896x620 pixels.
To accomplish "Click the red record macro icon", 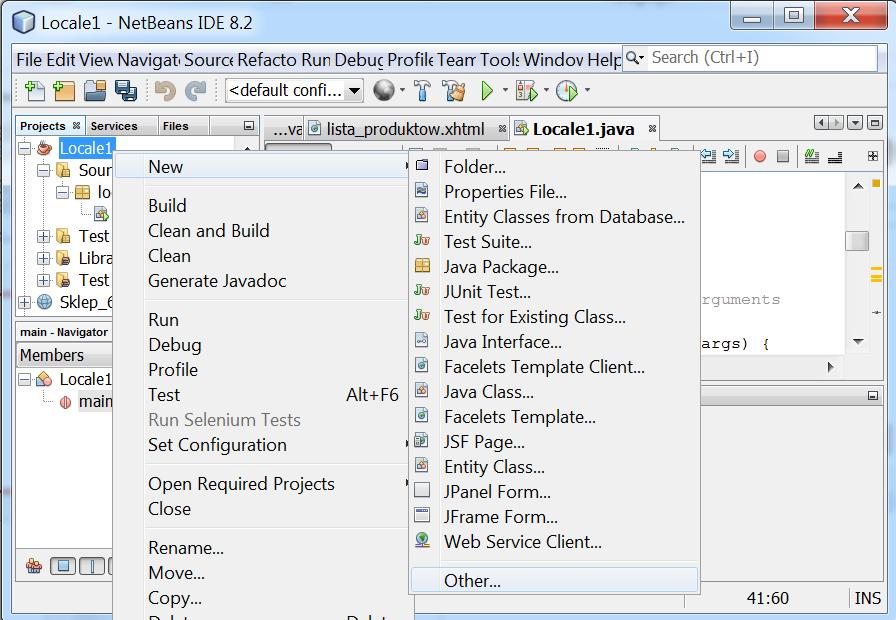I will (x=759, y=156).
